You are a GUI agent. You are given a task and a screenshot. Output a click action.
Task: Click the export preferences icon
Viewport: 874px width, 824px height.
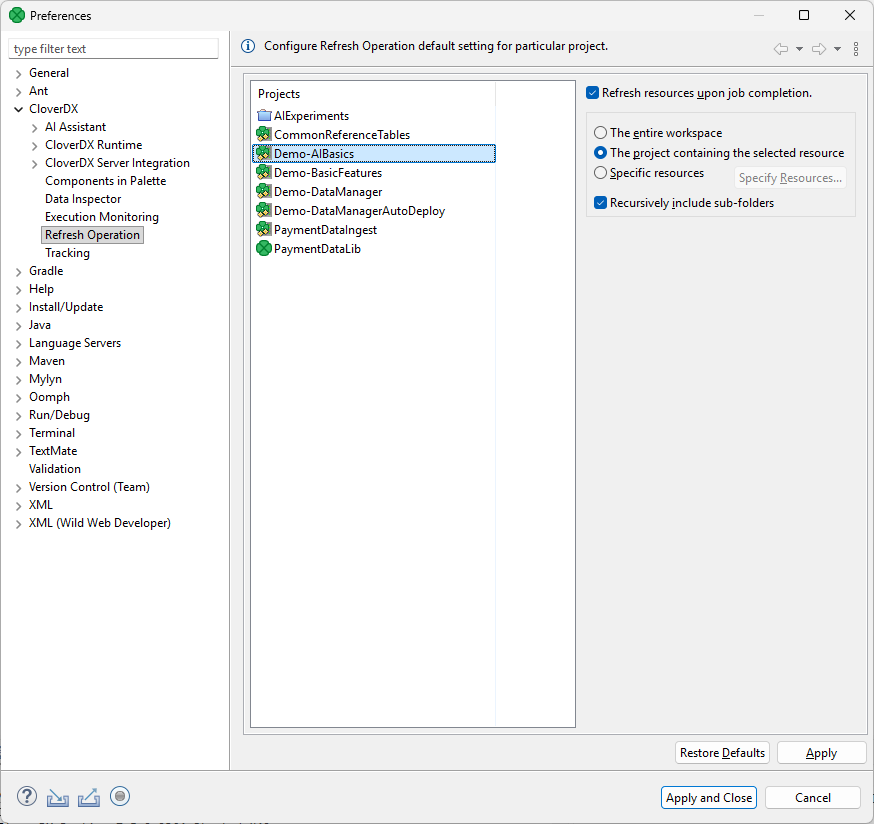(x=89, y=797)
